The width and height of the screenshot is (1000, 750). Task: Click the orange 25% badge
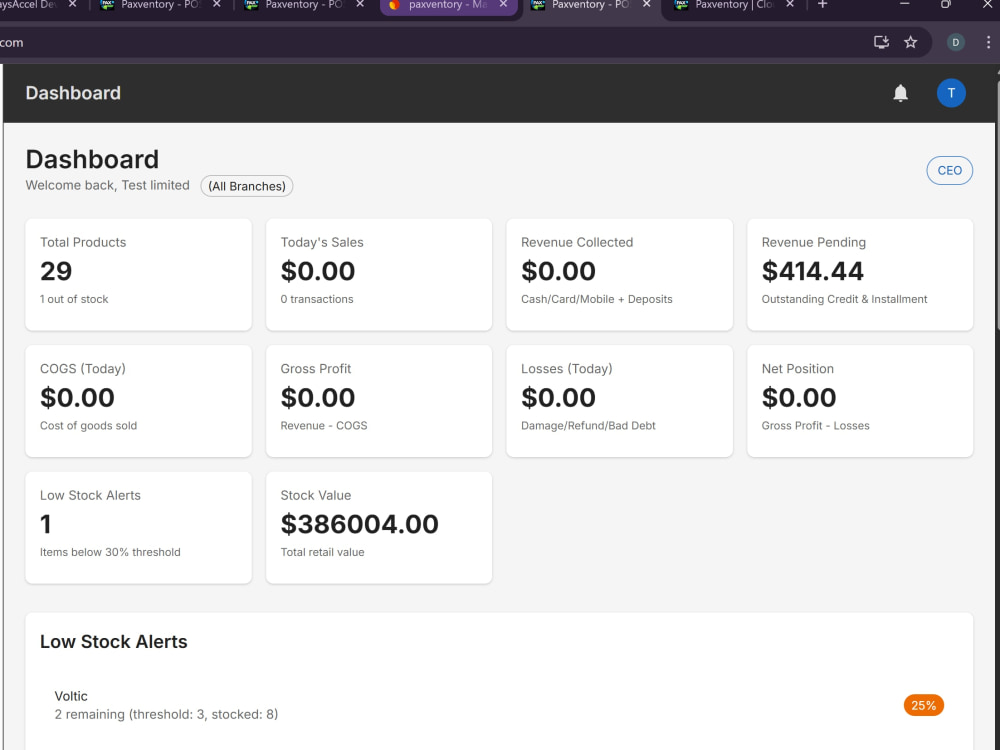[x=923, y=705]
